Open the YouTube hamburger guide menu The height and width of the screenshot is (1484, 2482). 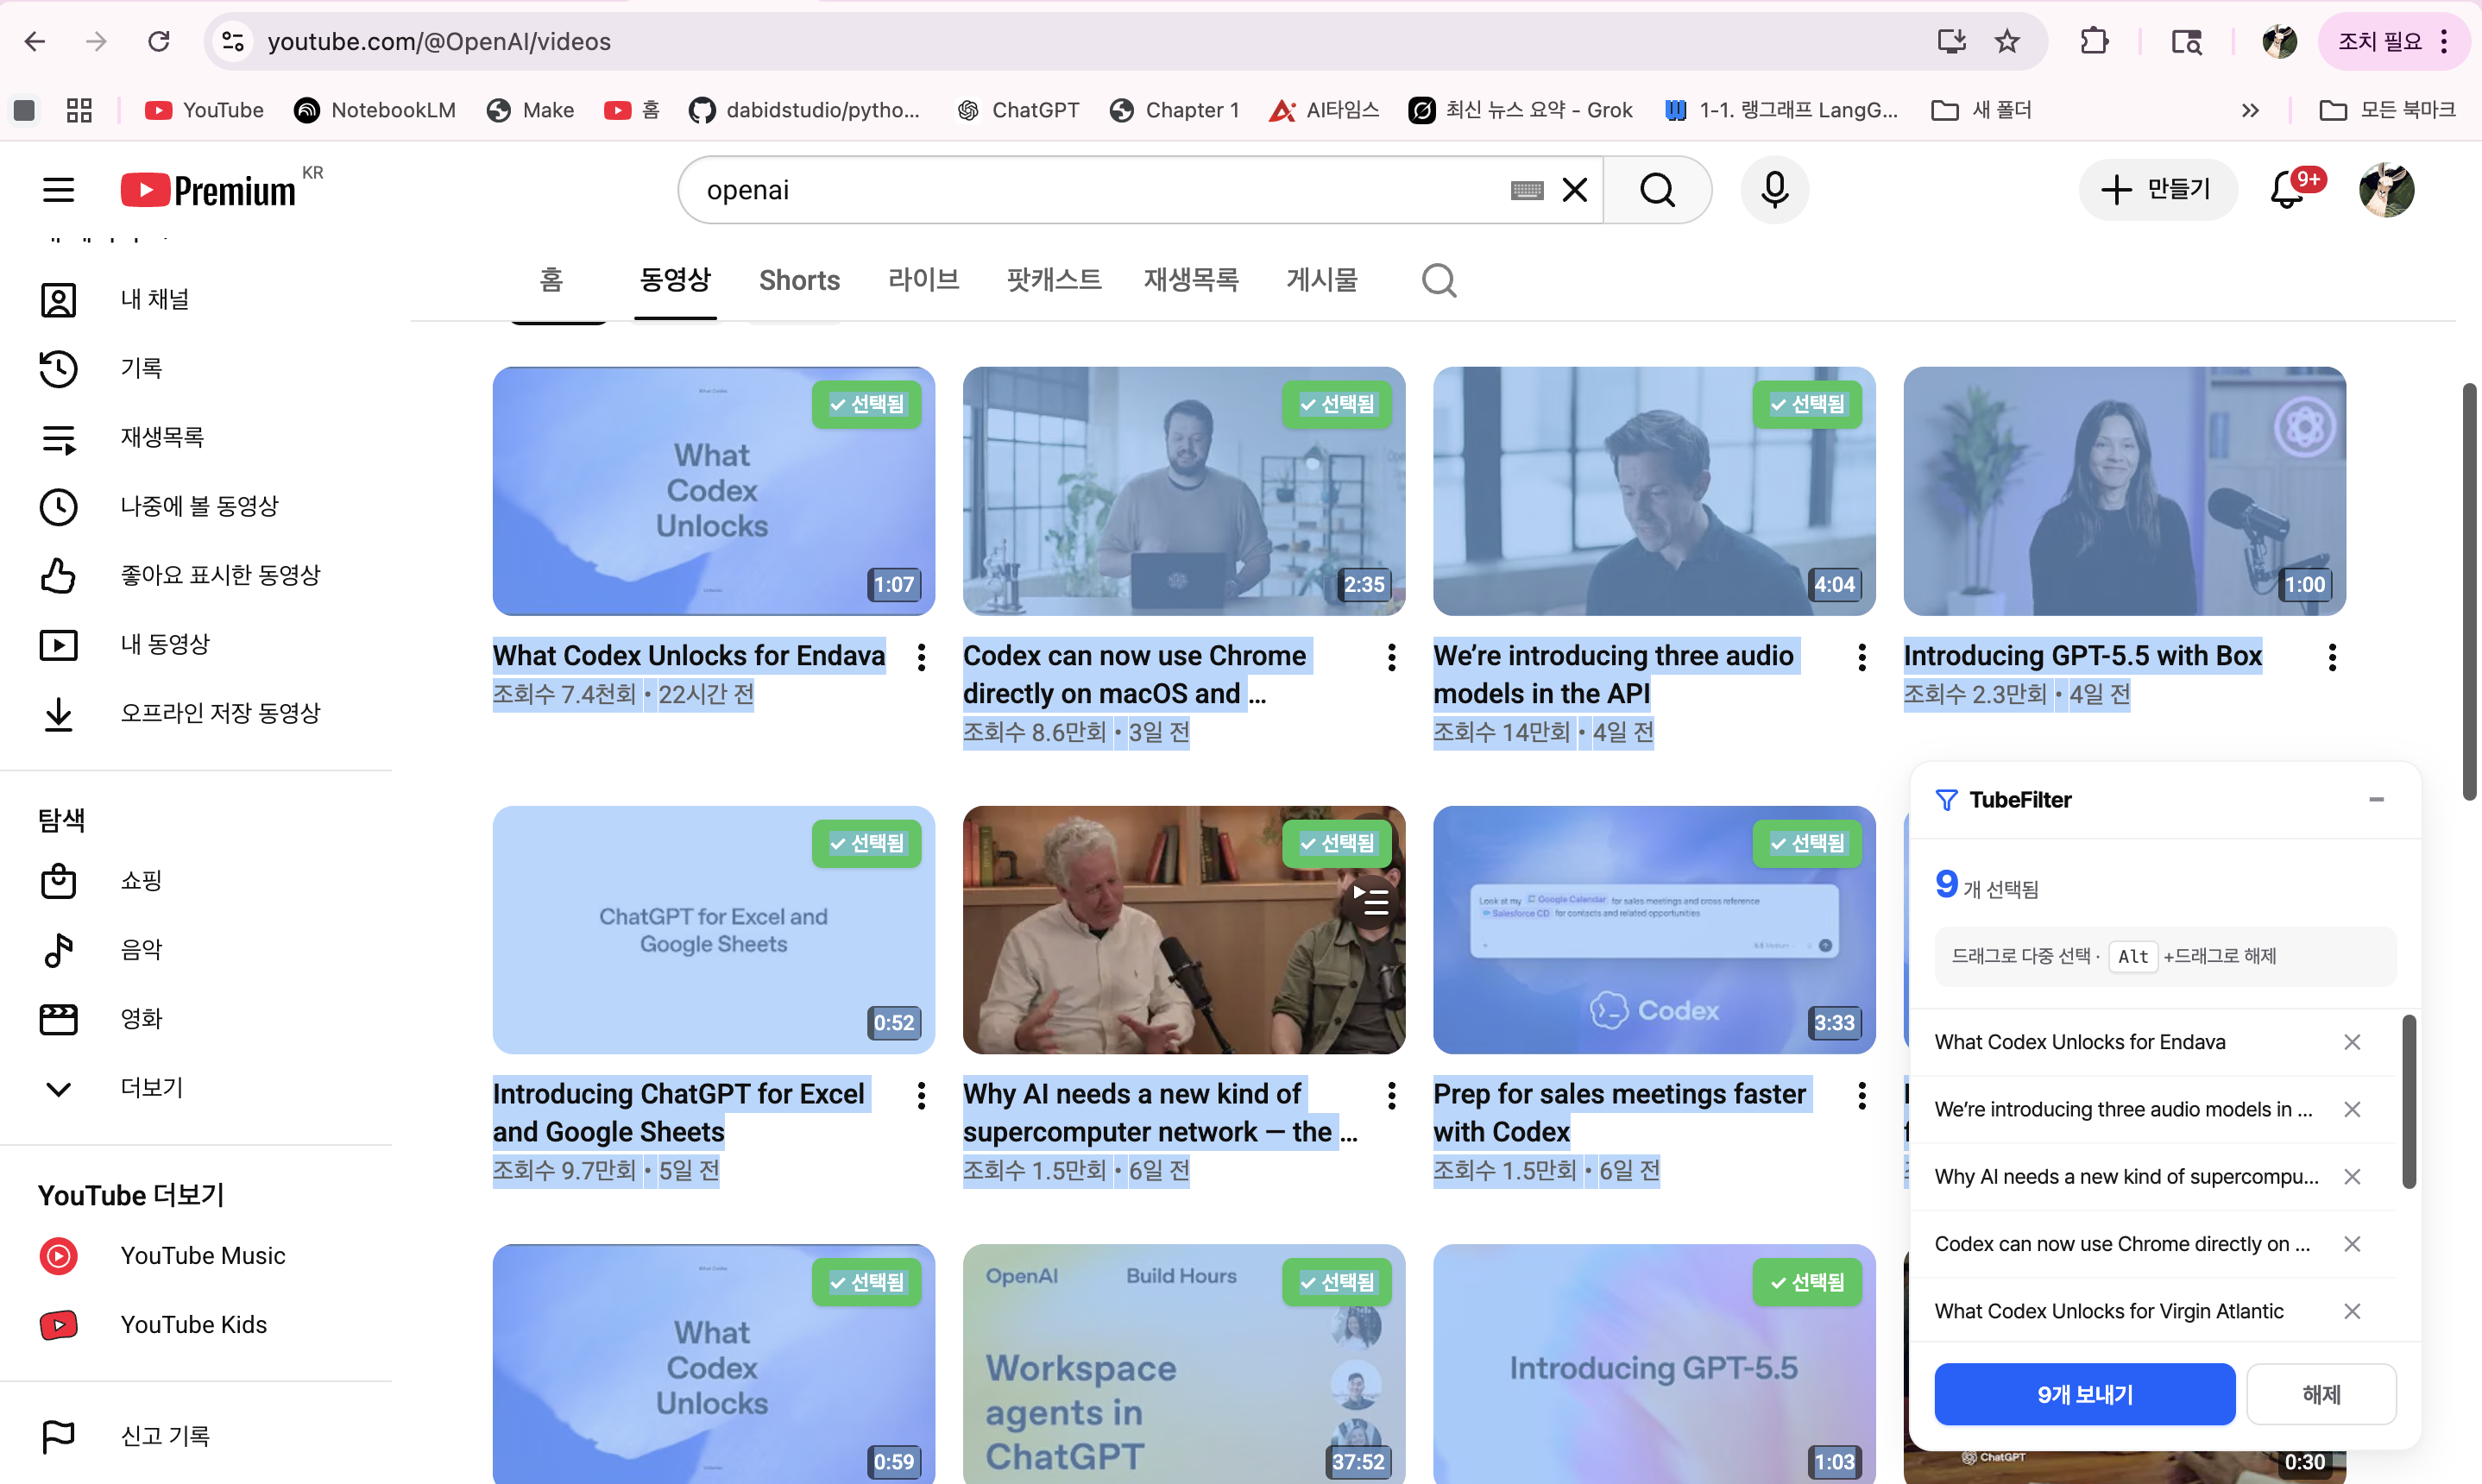click(58, 189)
